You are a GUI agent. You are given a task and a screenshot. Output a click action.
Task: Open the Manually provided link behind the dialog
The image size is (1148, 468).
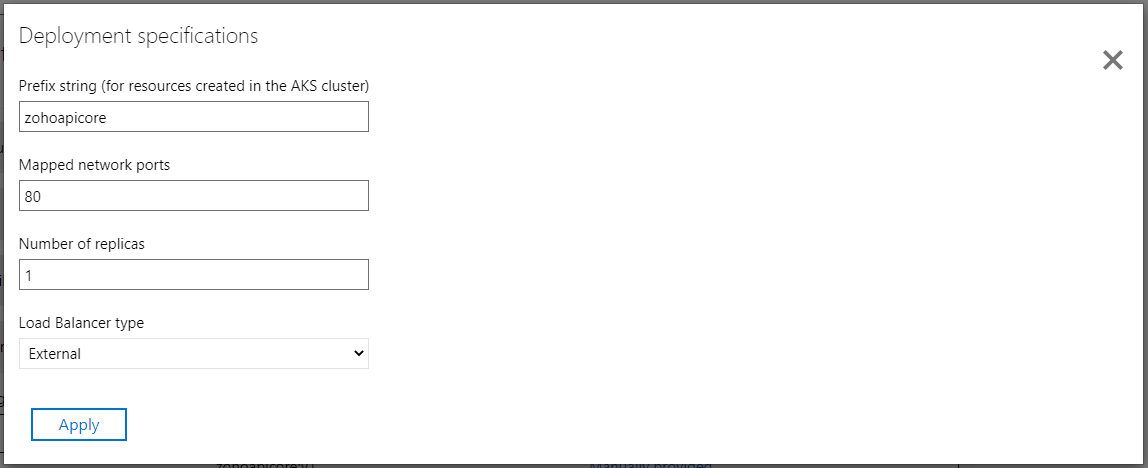click(651, 465)
